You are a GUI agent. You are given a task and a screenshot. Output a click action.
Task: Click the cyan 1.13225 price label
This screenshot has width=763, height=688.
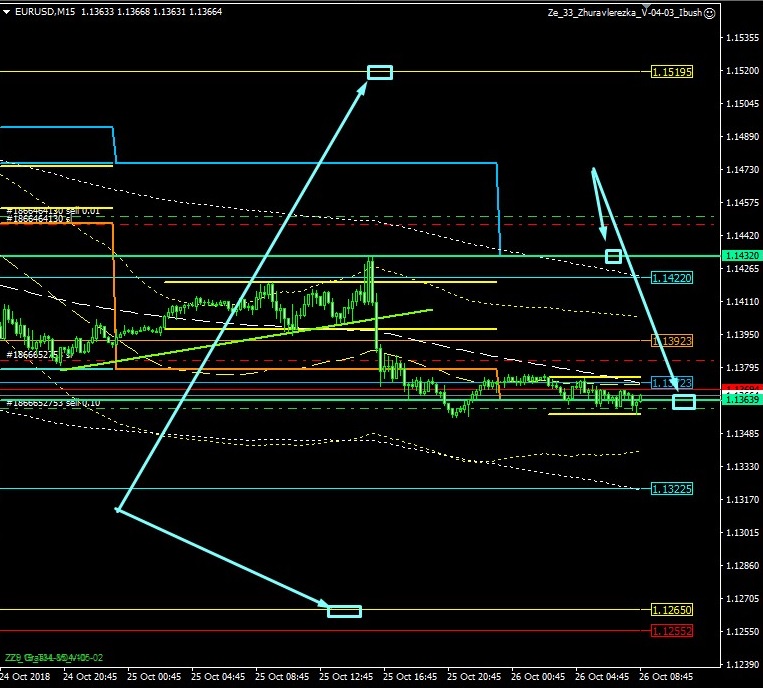click(x=672, y=489)
